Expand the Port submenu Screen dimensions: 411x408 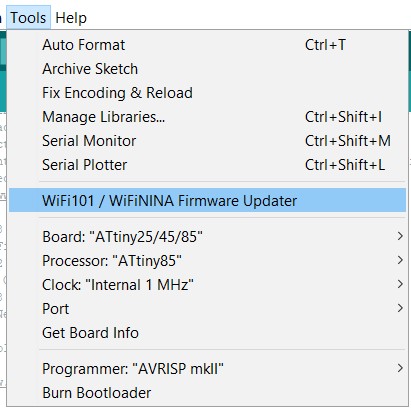click(207, 309)
